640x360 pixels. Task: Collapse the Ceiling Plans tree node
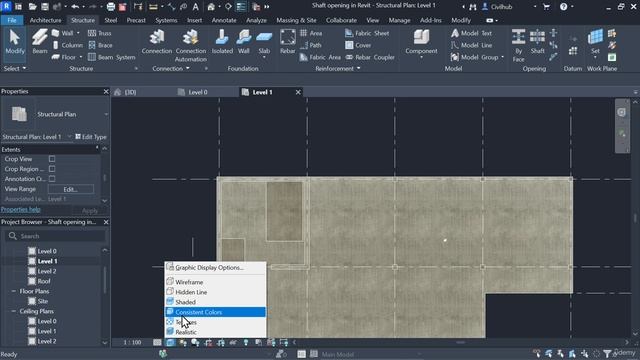pyautogui.click(x=14, y=311)
